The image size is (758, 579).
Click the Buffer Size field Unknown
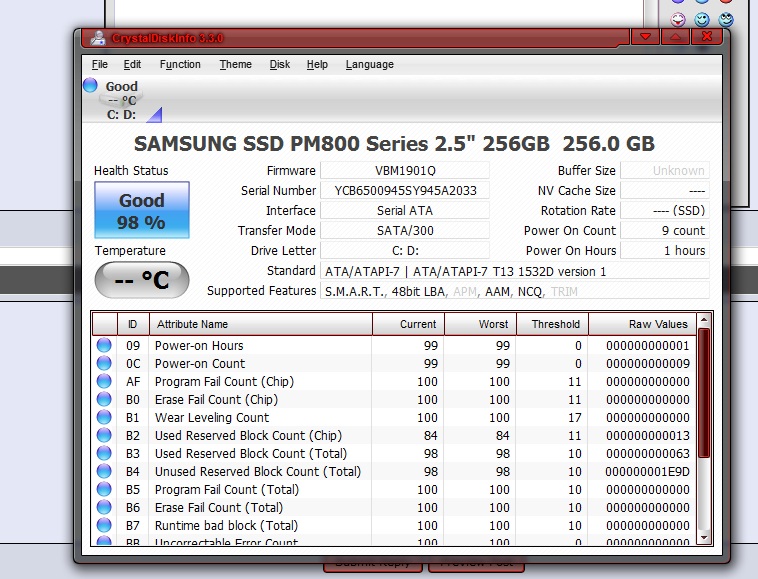[665, 170]
